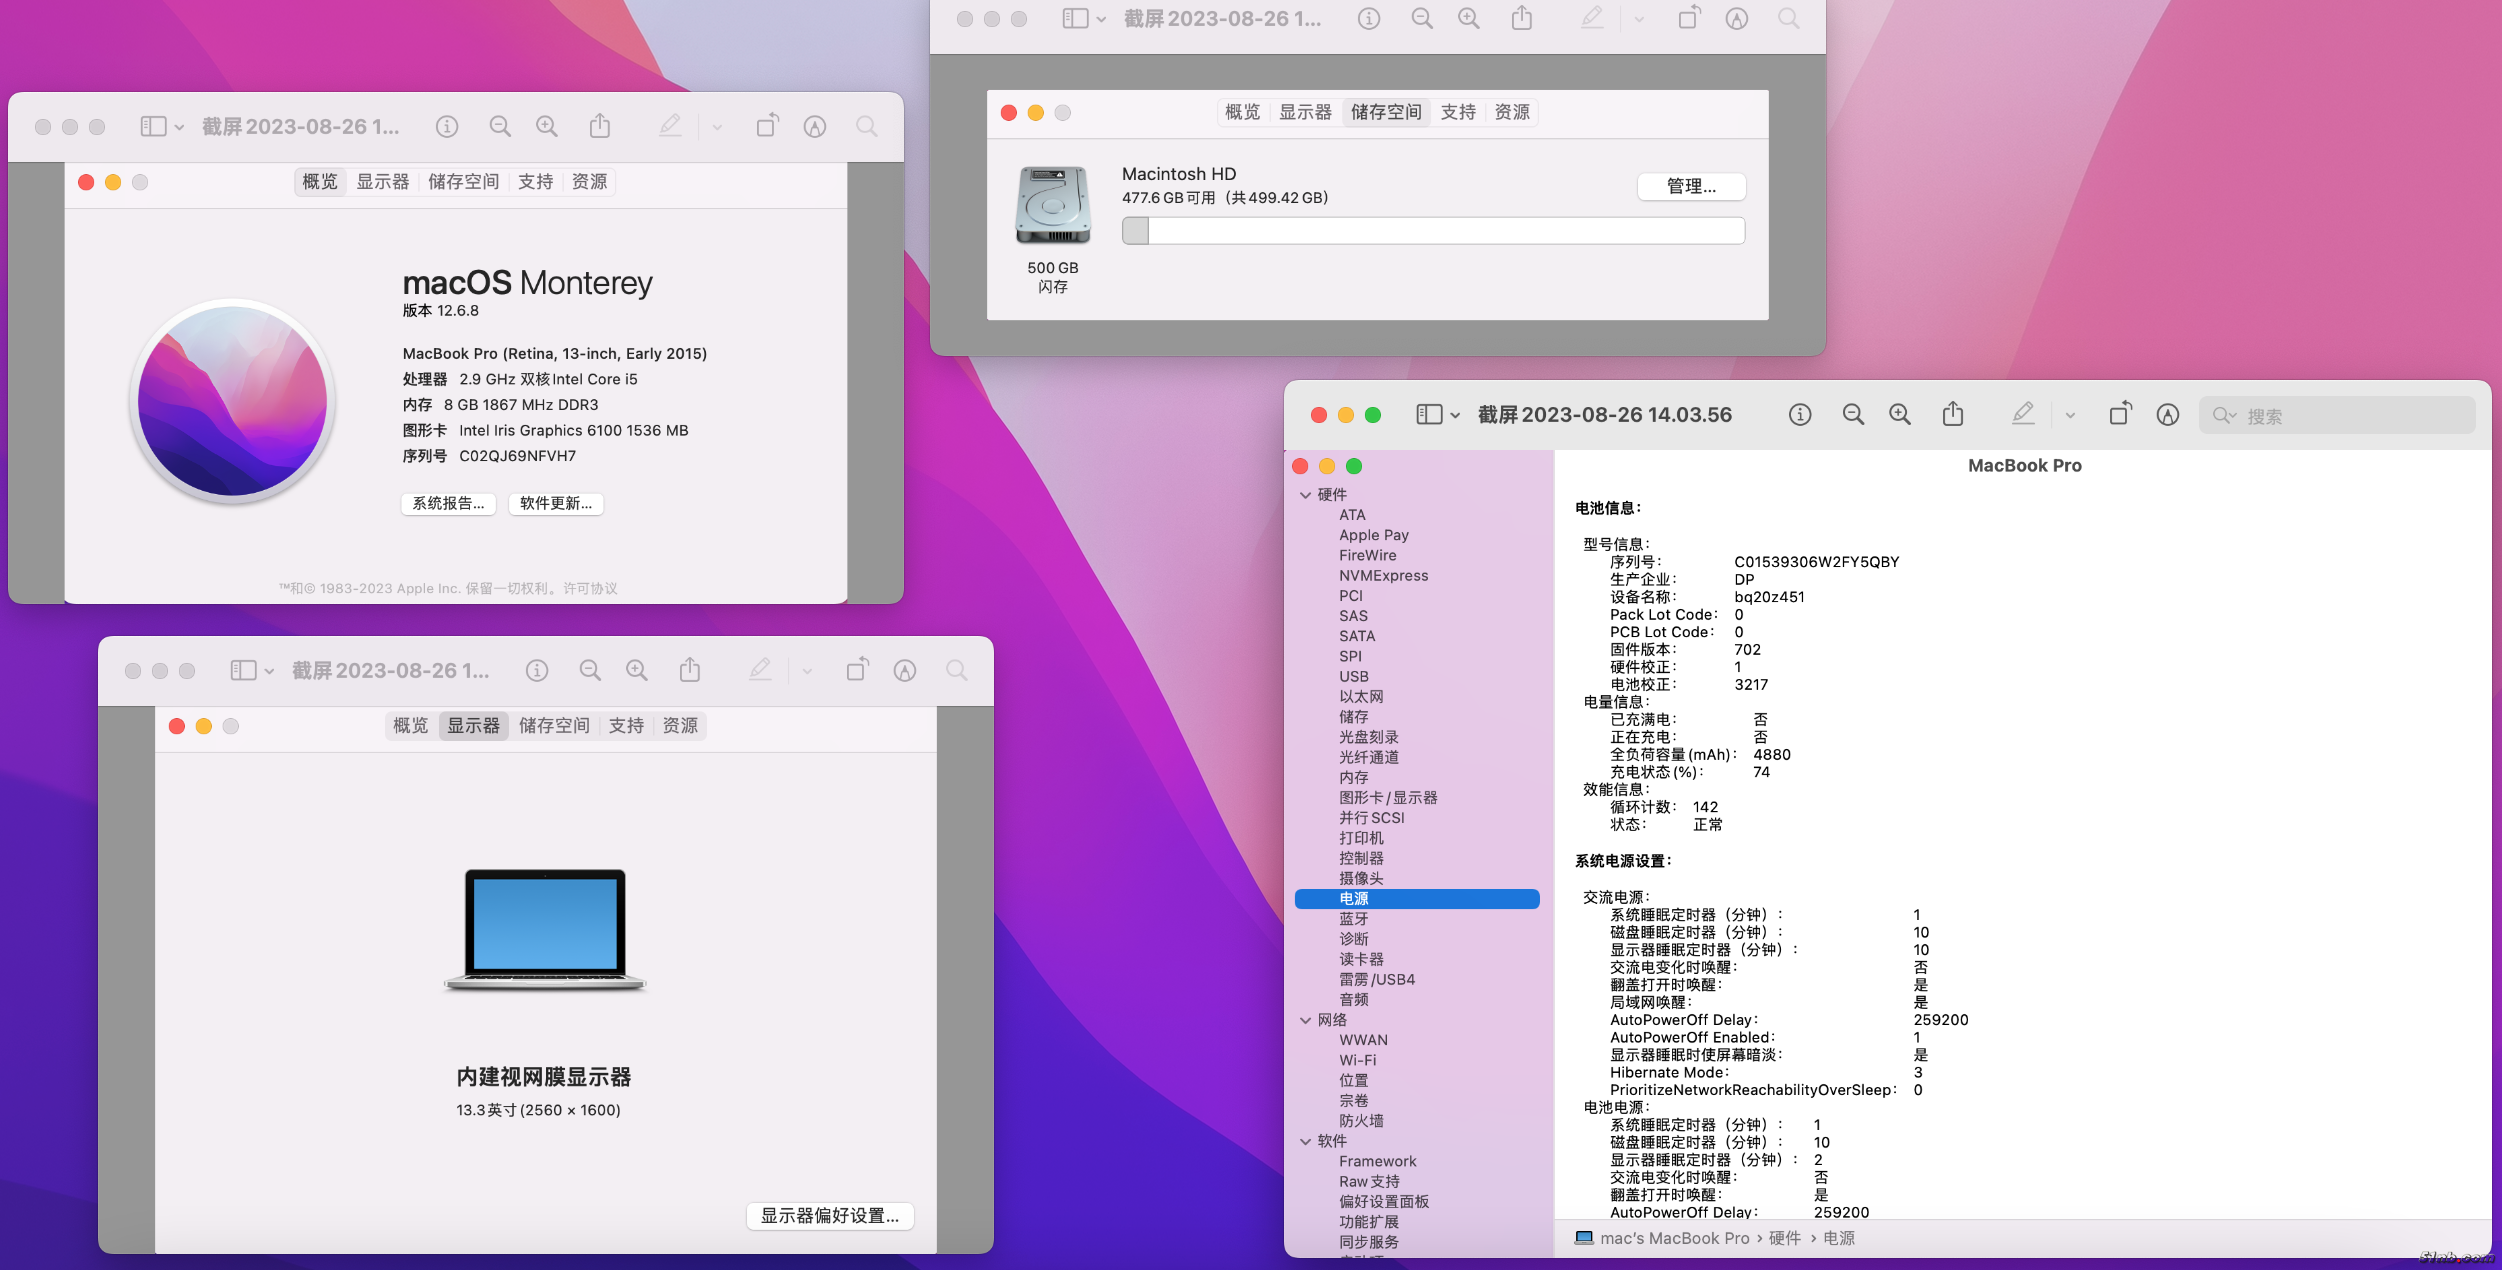Sidebar chevron in the Preview window showing the display screenshot

(x=269, y=672)
